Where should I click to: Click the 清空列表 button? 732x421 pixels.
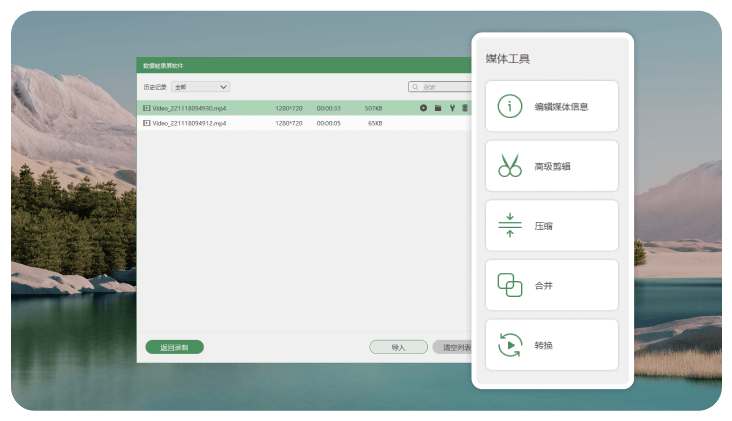pos(452,347)
